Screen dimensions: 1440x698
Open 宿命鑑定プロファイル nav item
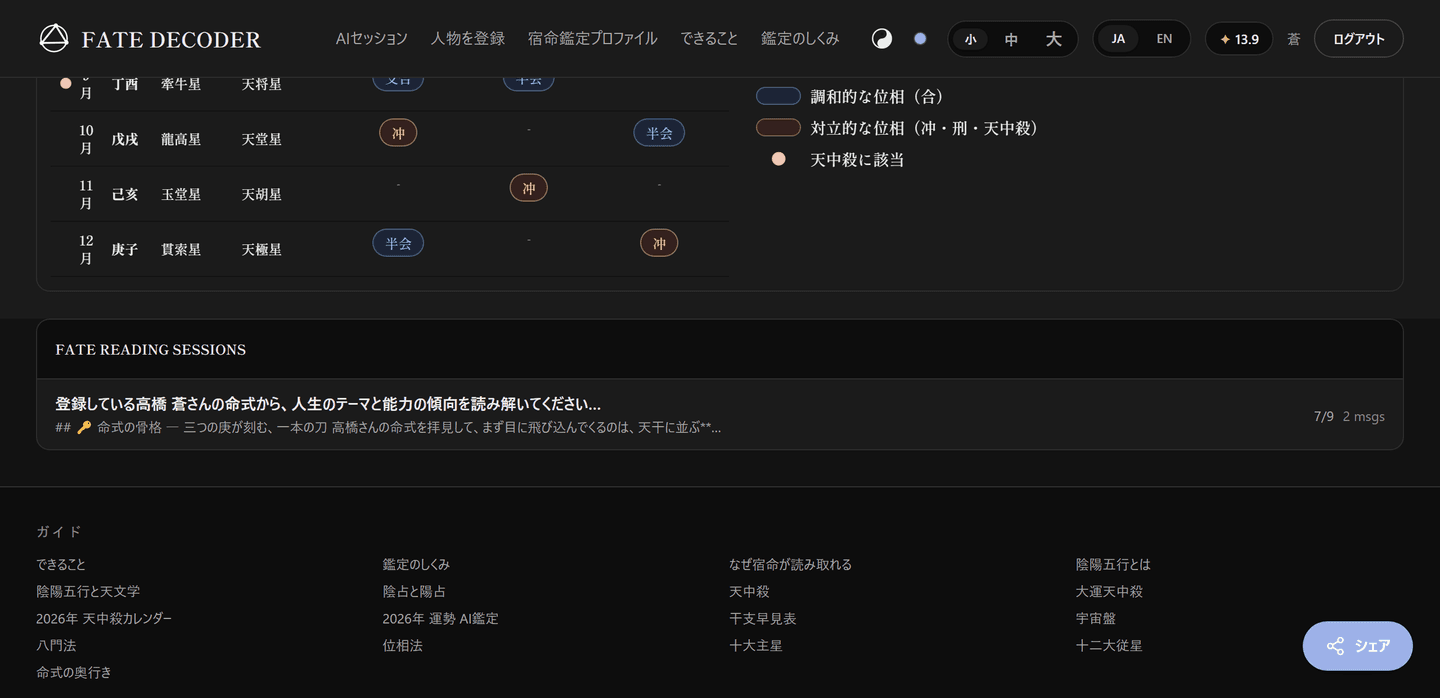click(x=593, y=39)
